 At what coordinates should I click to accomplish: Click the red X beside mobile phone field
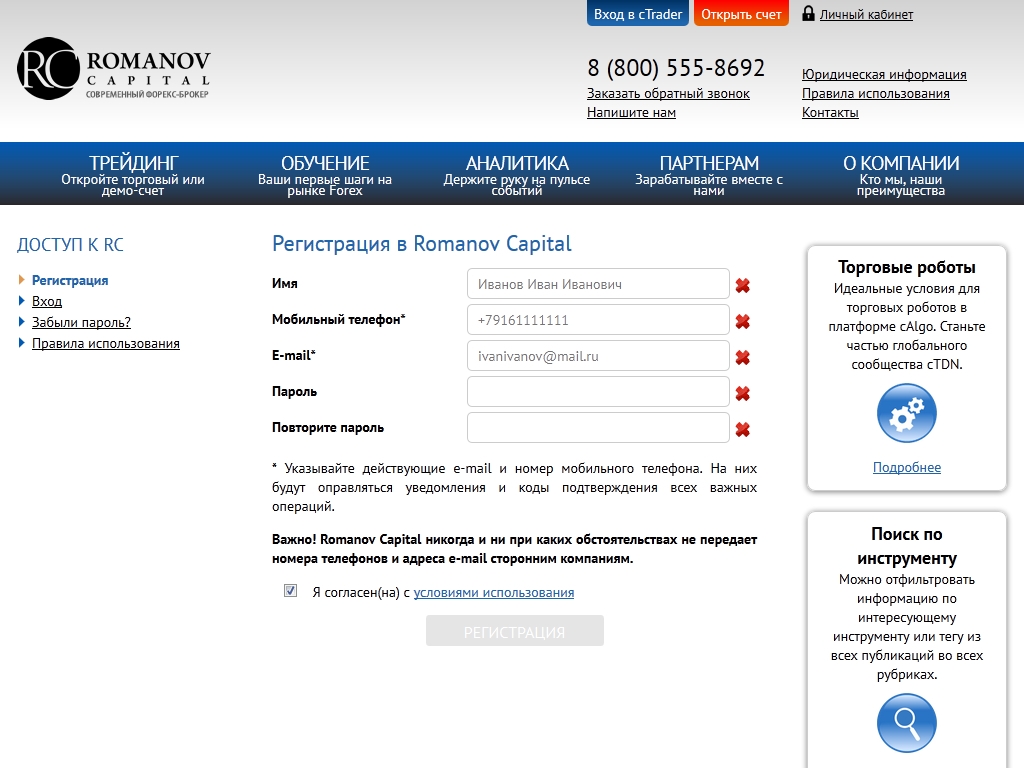[x=742, y=322]
